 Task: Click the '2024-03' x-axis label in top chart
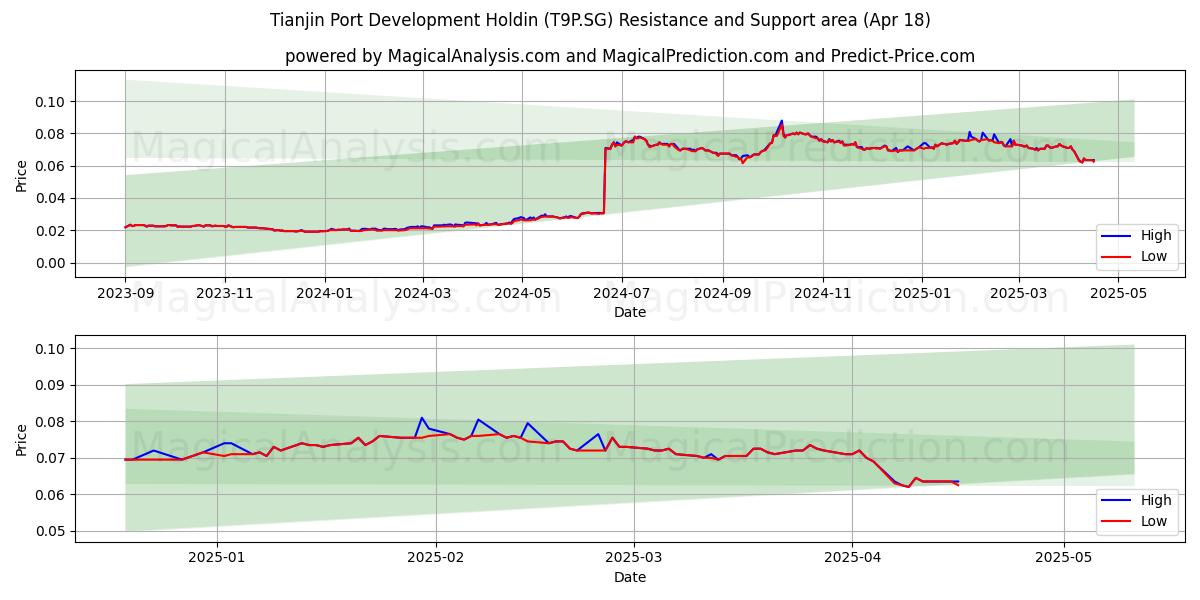click(x=422, y=295)
